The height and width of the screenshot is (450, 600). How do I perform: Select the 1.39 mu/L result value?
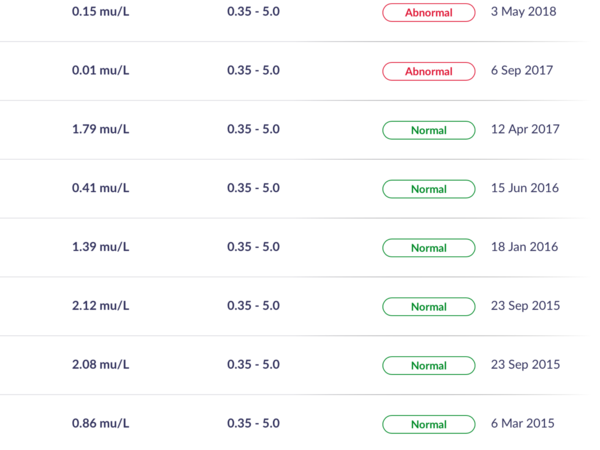pos(101,247)
